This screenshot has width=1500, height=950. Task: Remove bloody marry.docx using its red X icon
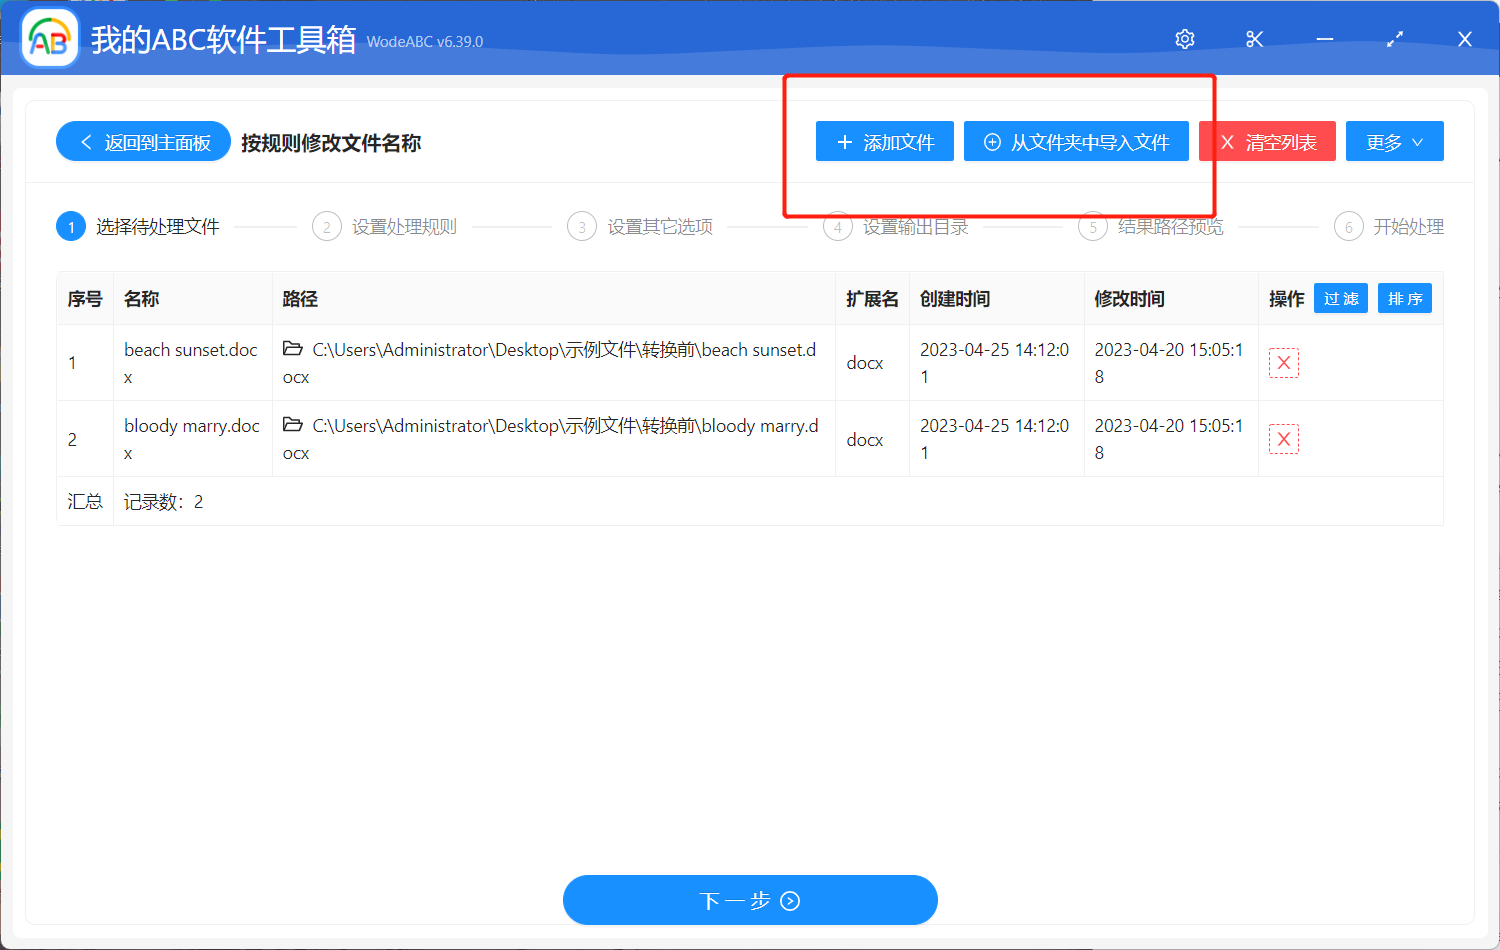click(1283, 438)
